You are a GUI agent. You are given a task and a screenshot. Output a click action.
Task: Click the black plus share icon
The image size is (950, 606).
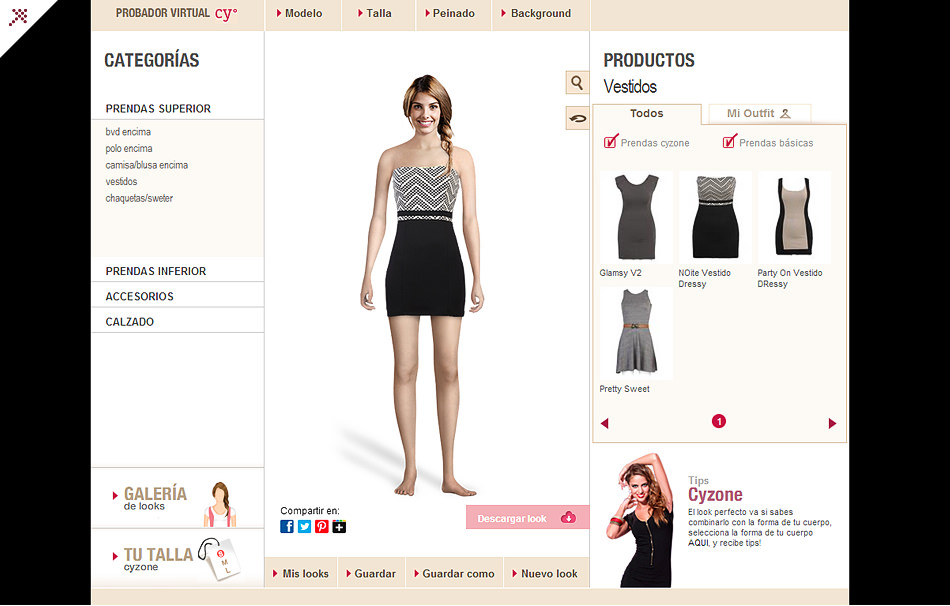pyautogui.click(x=339, y=527)
